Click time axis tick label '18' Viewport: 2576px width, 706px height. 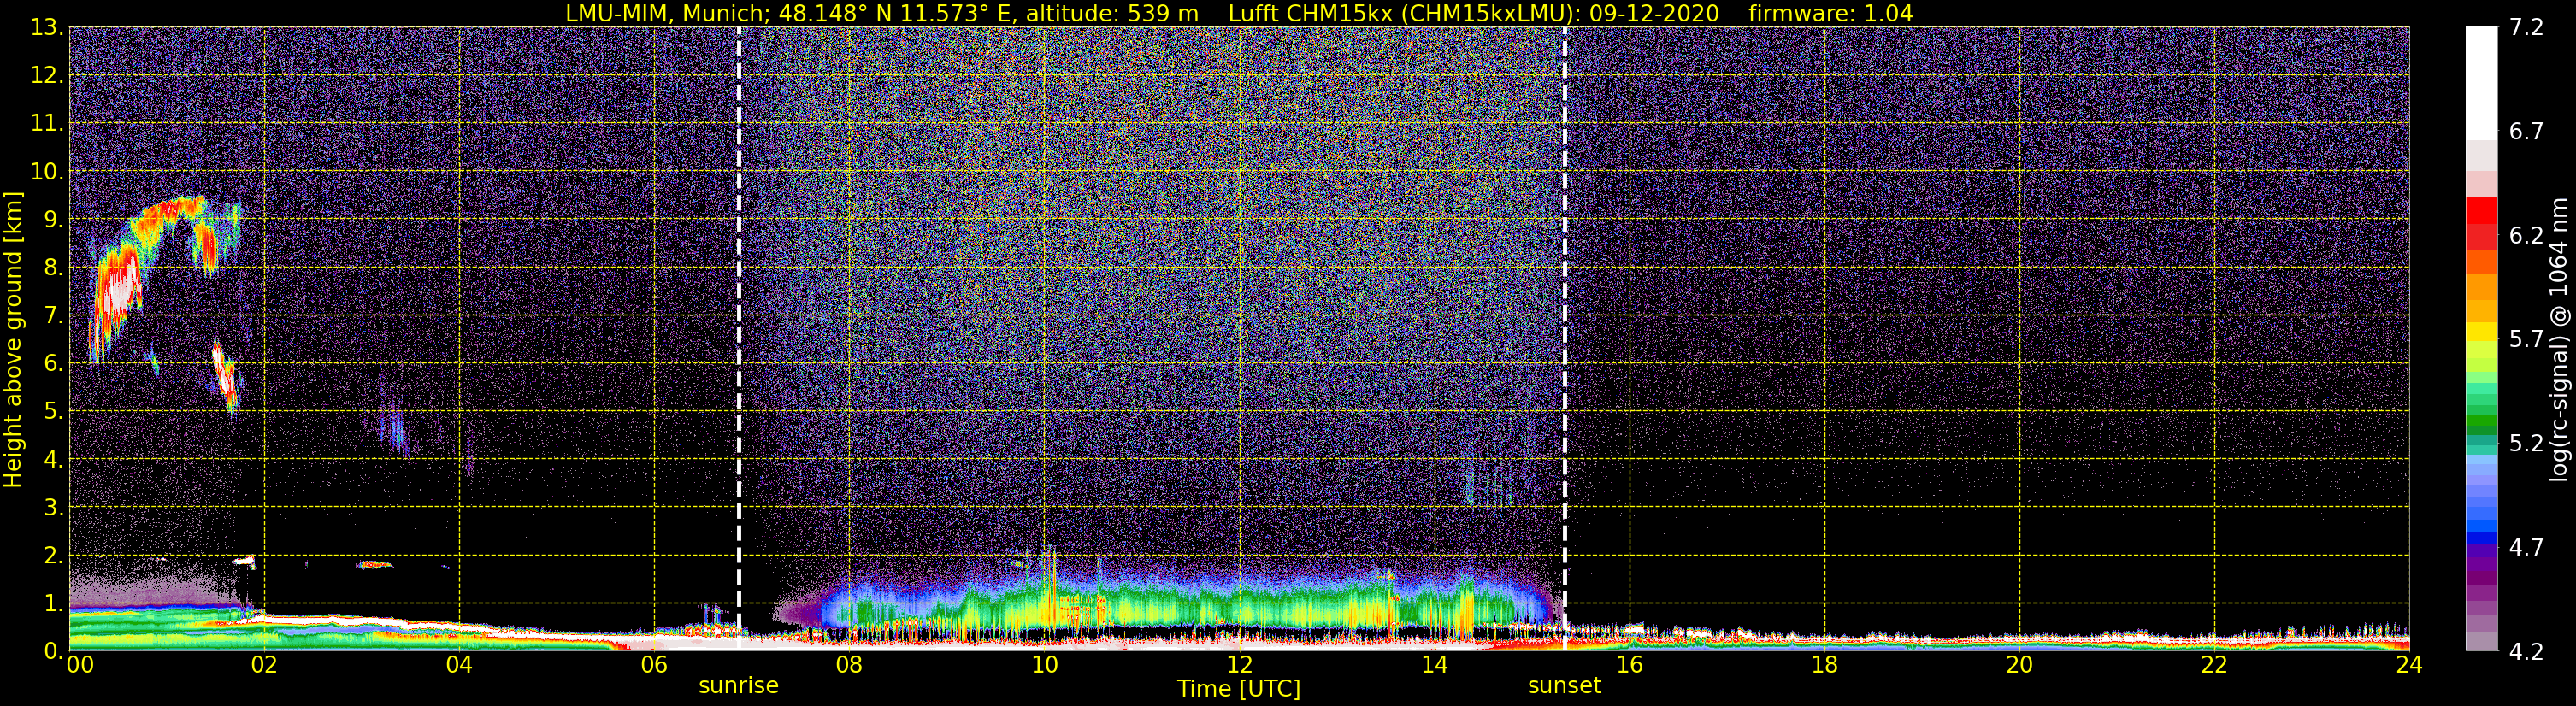pyautogui.click(x=1824, y=665)
